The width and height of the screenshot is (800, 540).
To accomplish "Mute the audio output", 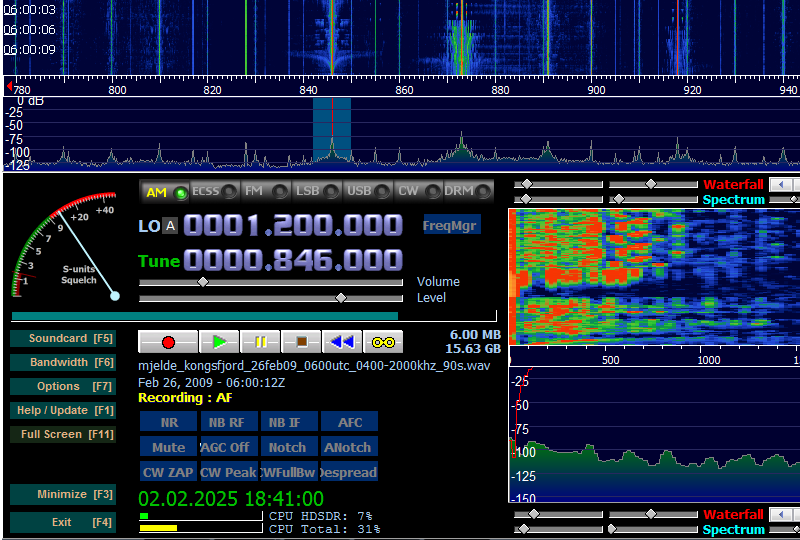I will coord(168,447).
